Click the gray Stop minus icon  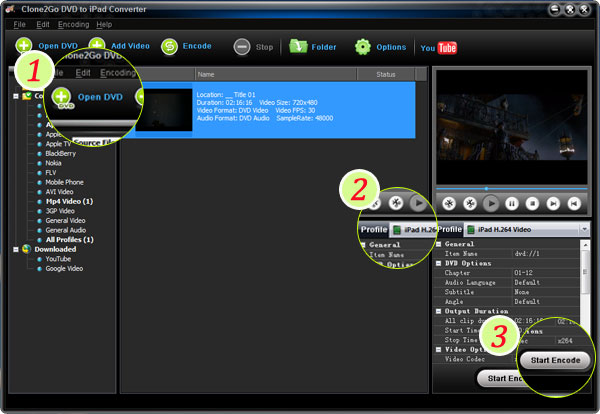point(242,47)
